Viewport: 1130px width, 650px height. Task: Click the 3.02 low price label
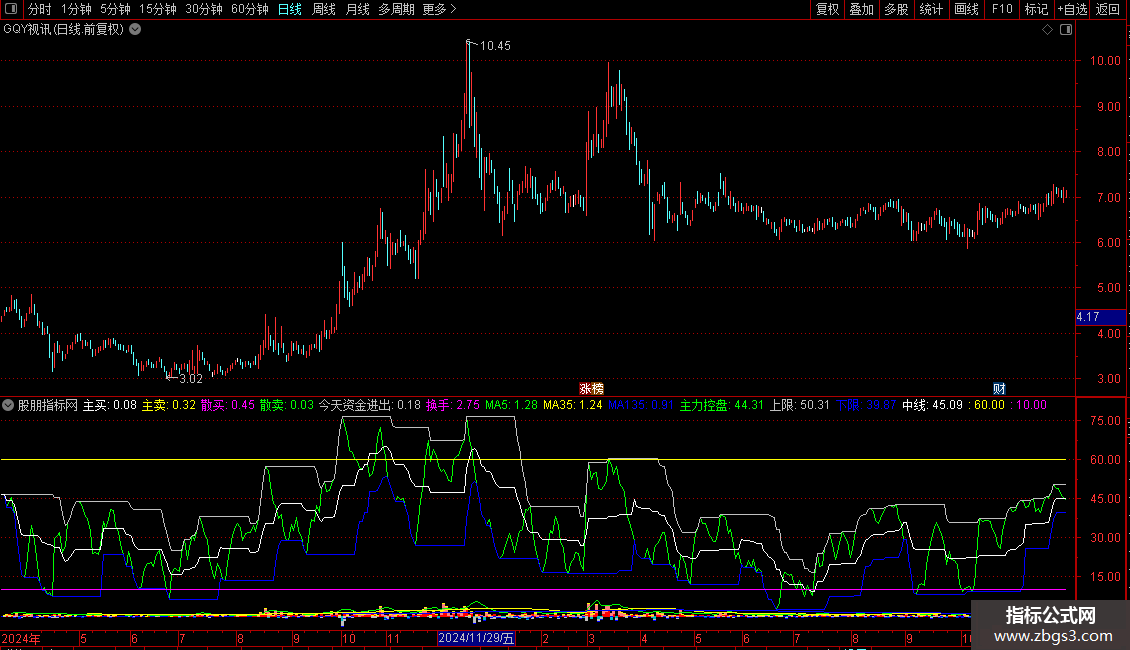click(191, 379)
